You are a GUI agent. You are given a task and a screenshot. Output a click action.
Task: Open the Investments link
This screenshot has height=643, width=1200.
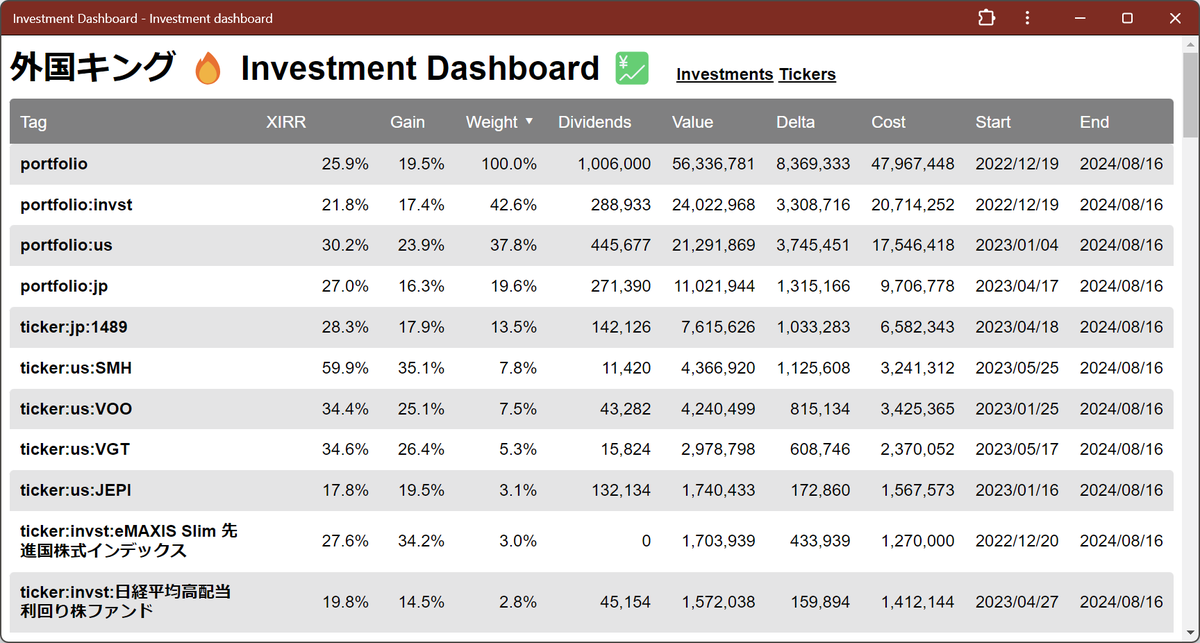pyautogui.click(x=724, y=74)
